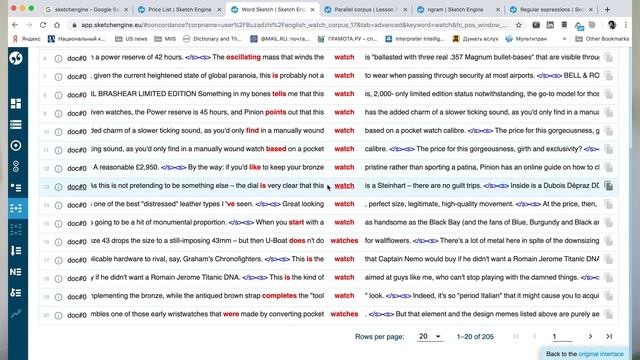The width and height of the screenshot is (640, 360).
Task: Click keyword 'watches' in 'converting pocket' row
Action: tap(344, 314)
